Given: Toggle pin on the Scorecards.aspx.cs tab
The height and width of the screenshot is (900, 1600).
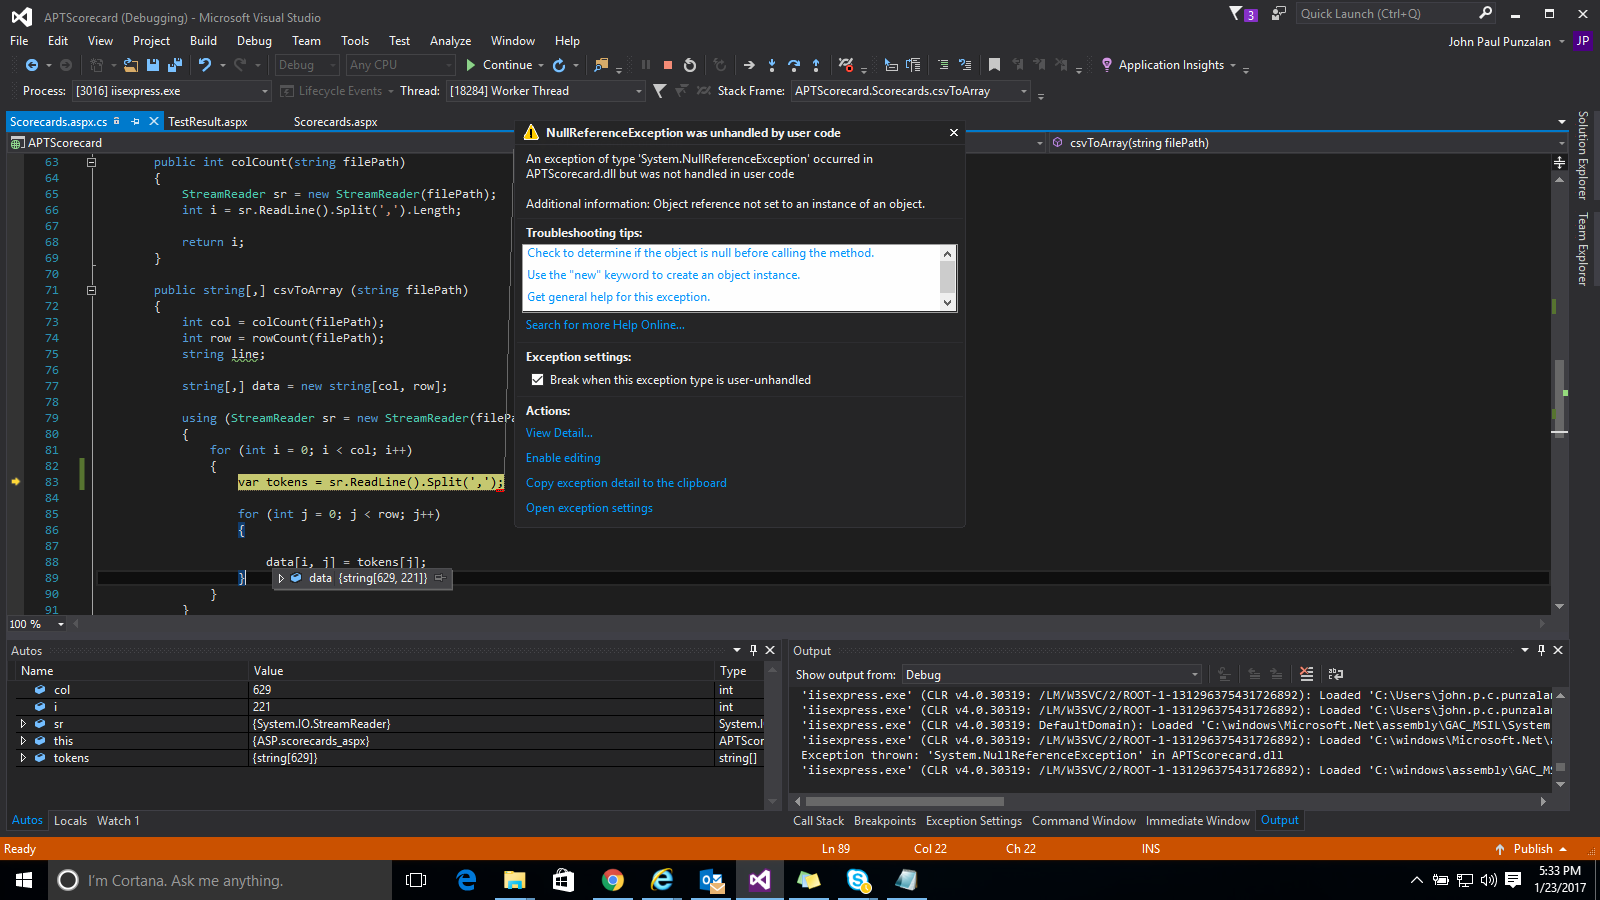Looking at the screenshot, I should [x=135, y=121].
